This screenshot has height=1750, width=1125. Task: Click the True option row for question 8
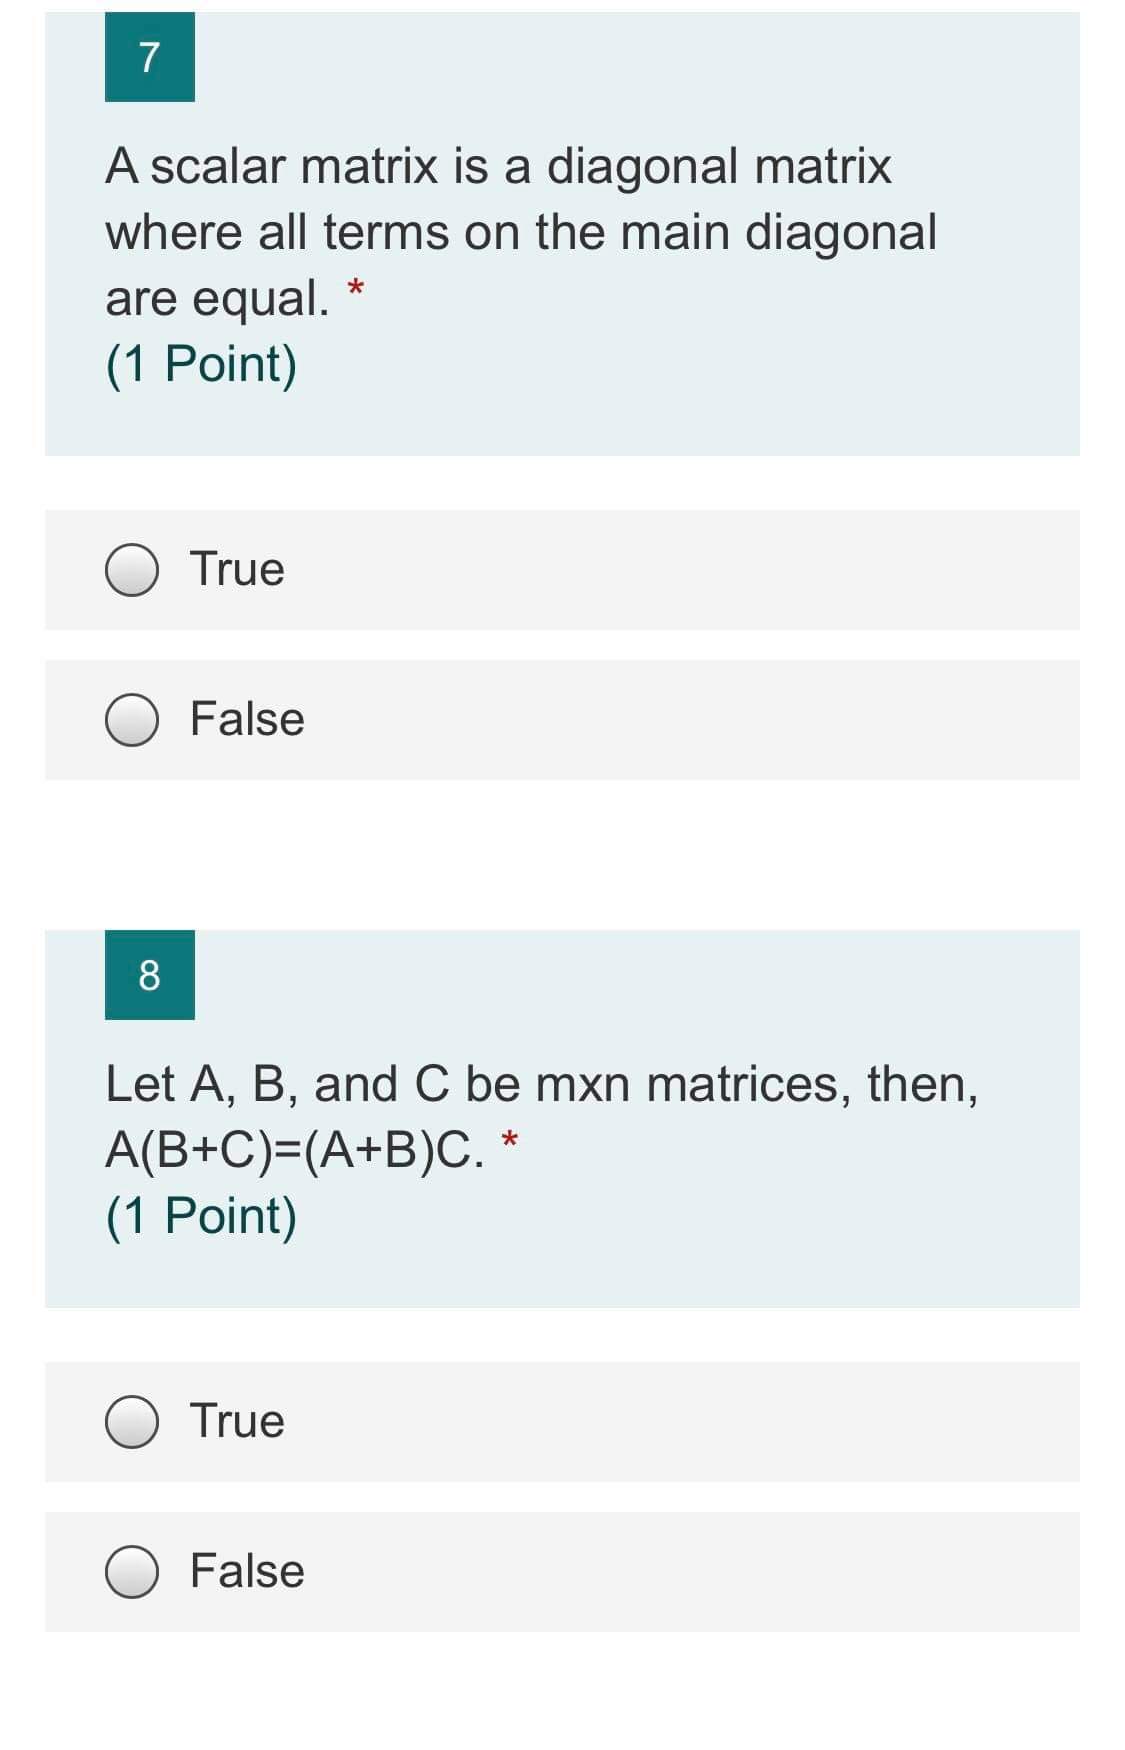pyautogui.click(x=560, y=1420)
